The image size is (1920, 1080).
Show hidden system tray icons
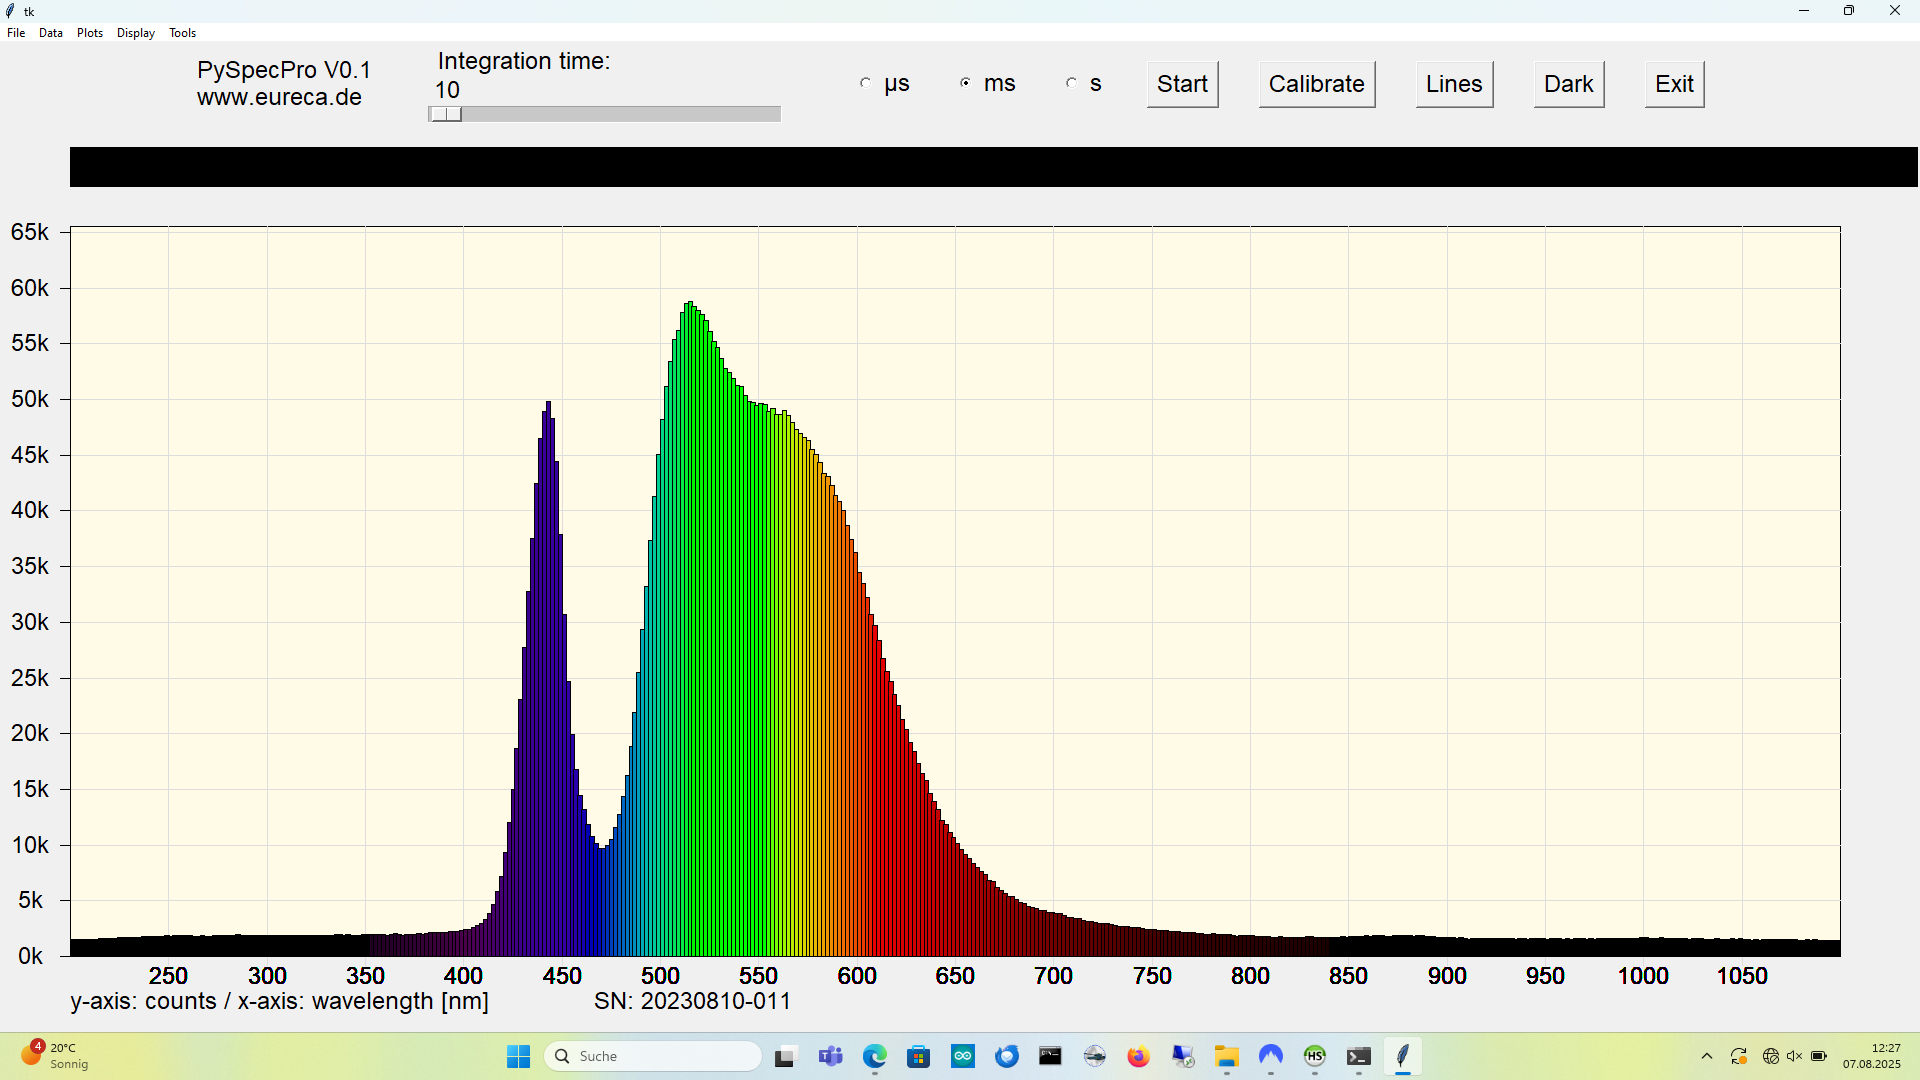pyautogui.click(x=1707, y=1056)
